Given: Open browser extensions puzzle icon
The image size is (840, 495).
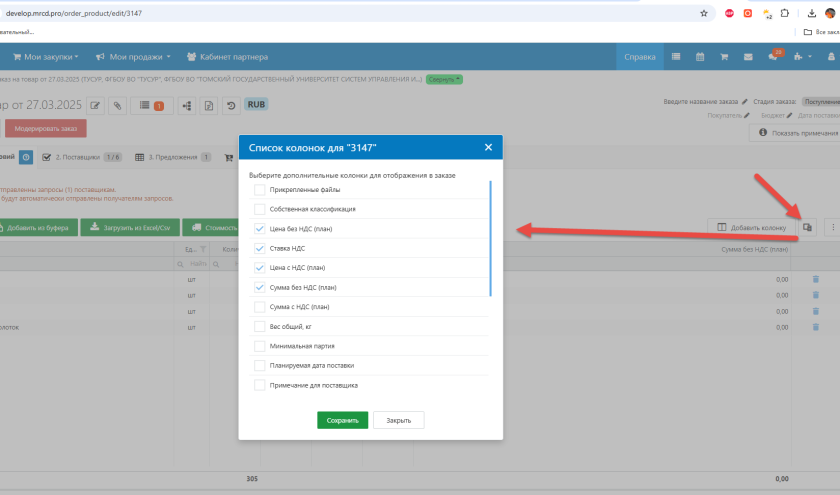Looking at the screenshot, I should [x=785, y=13].
